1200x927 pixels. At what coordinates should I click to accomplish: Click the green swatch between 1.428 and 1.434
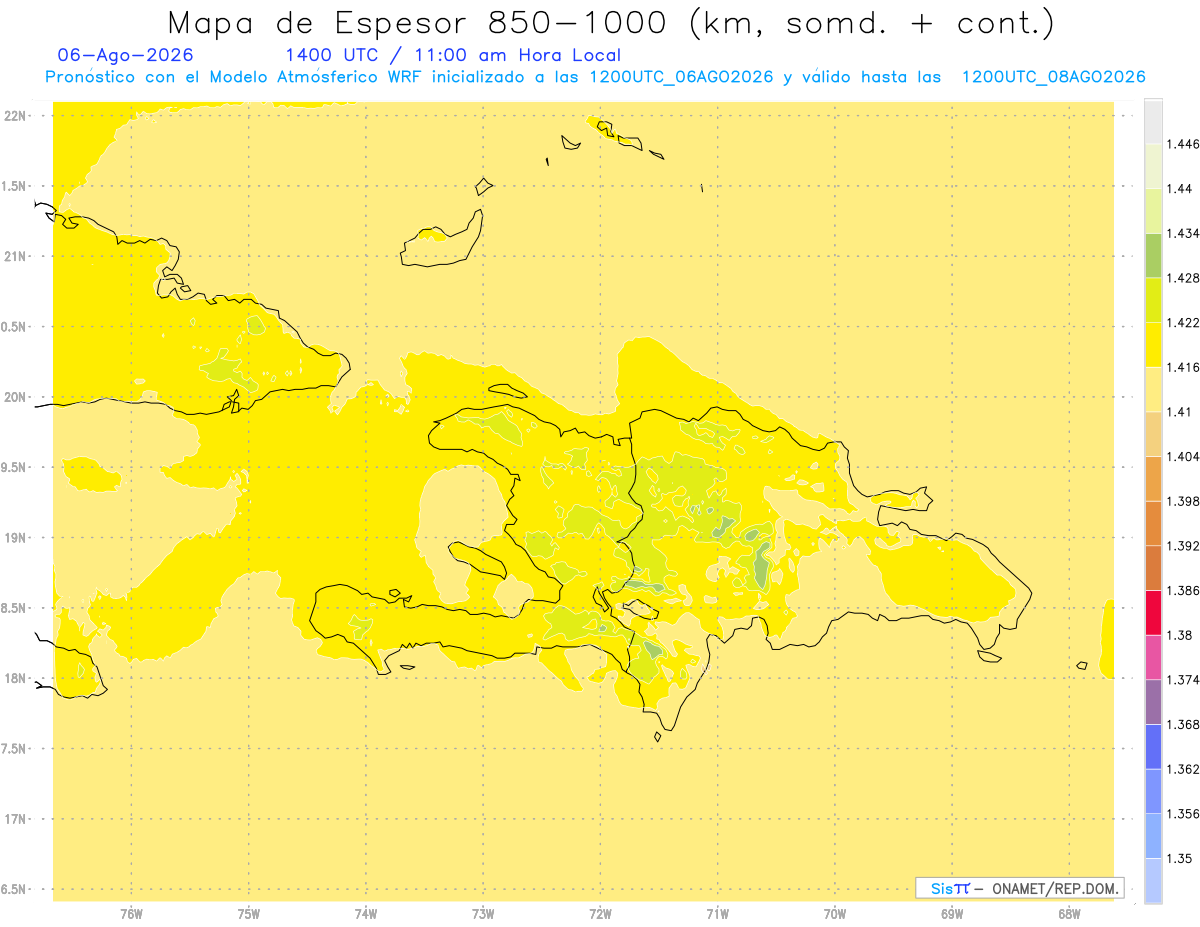1153,255
